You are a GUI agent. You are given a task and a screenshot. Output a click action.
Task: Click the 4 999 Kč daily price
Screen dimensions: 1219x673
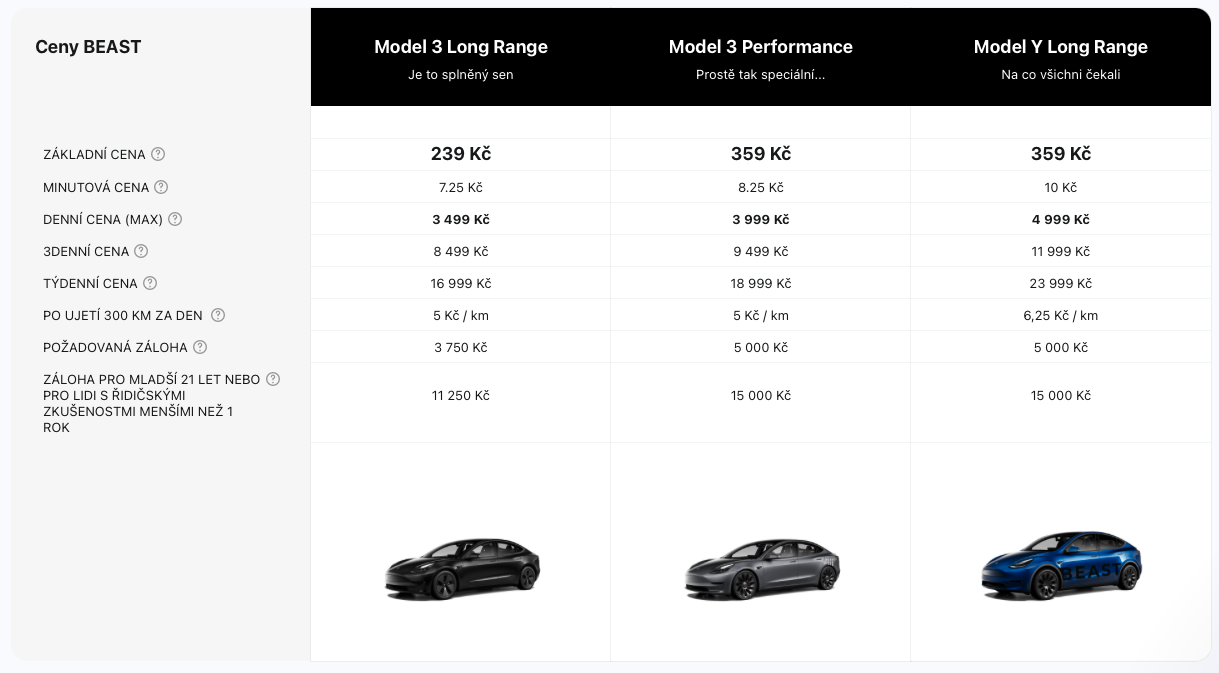(1061, 219)
